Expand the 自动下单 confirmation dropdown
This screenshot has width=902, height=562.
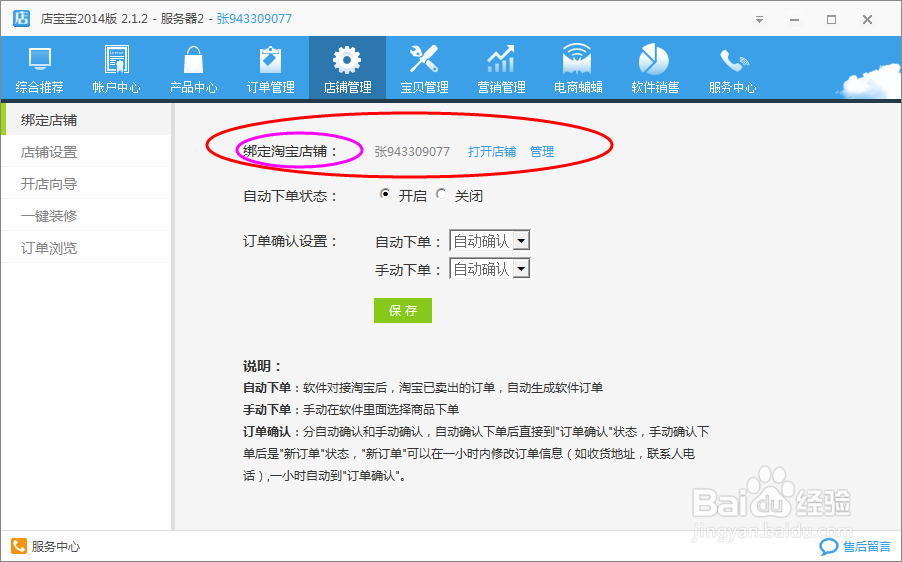point(521,240)
